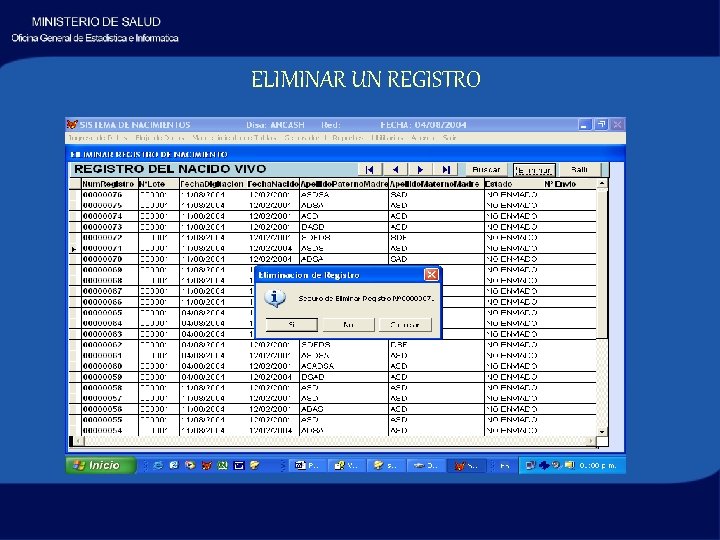Image resolution: width=720 pixels, height=540 pixels.
Task: Open the Utilitarios menu
Action: (x=387, y=138)
